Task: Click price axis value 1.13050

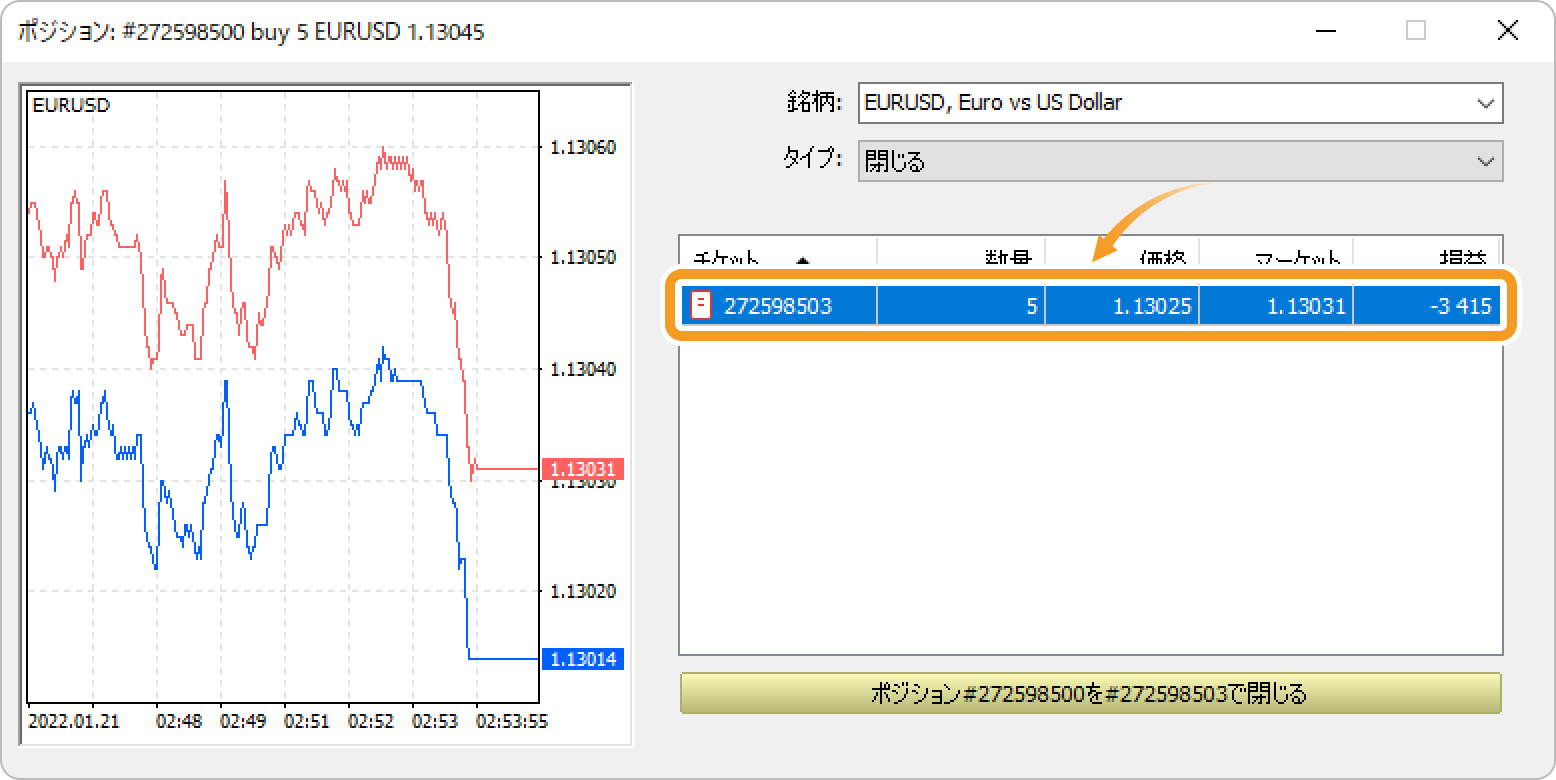Action: coord(583,257)
